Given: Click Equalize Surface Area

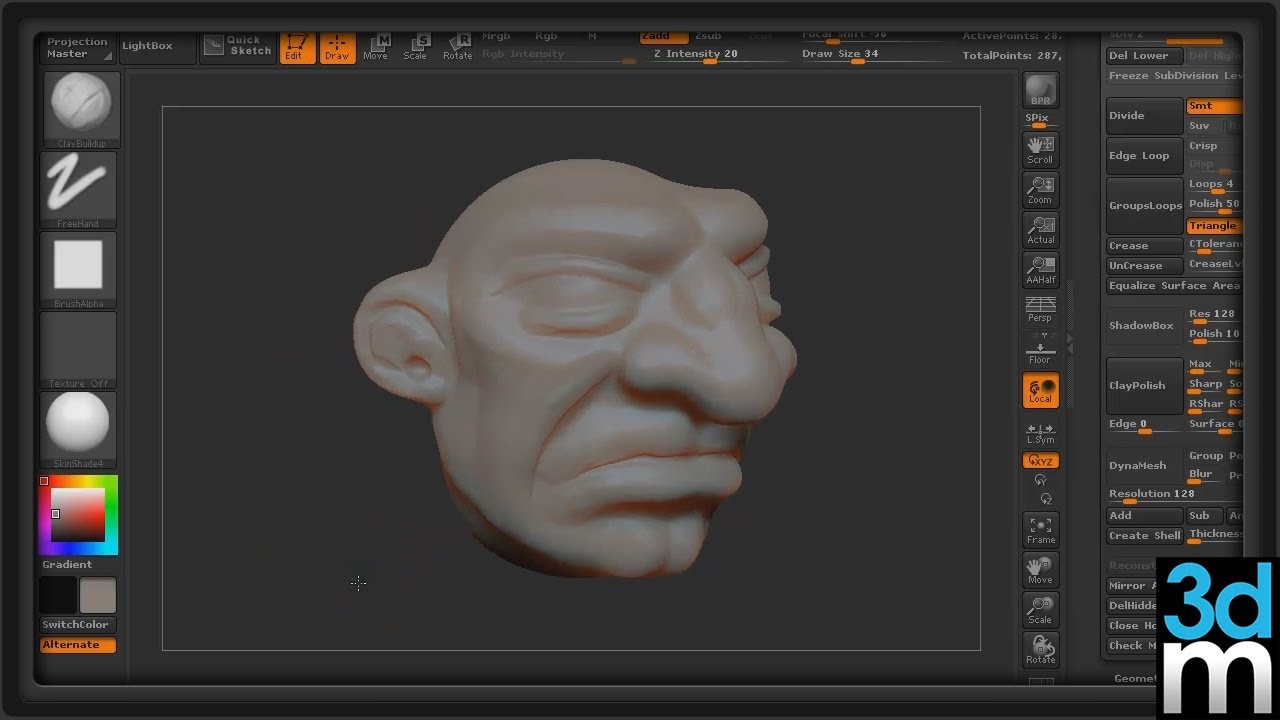Looking at the screenshot, I should point(1175,286).
